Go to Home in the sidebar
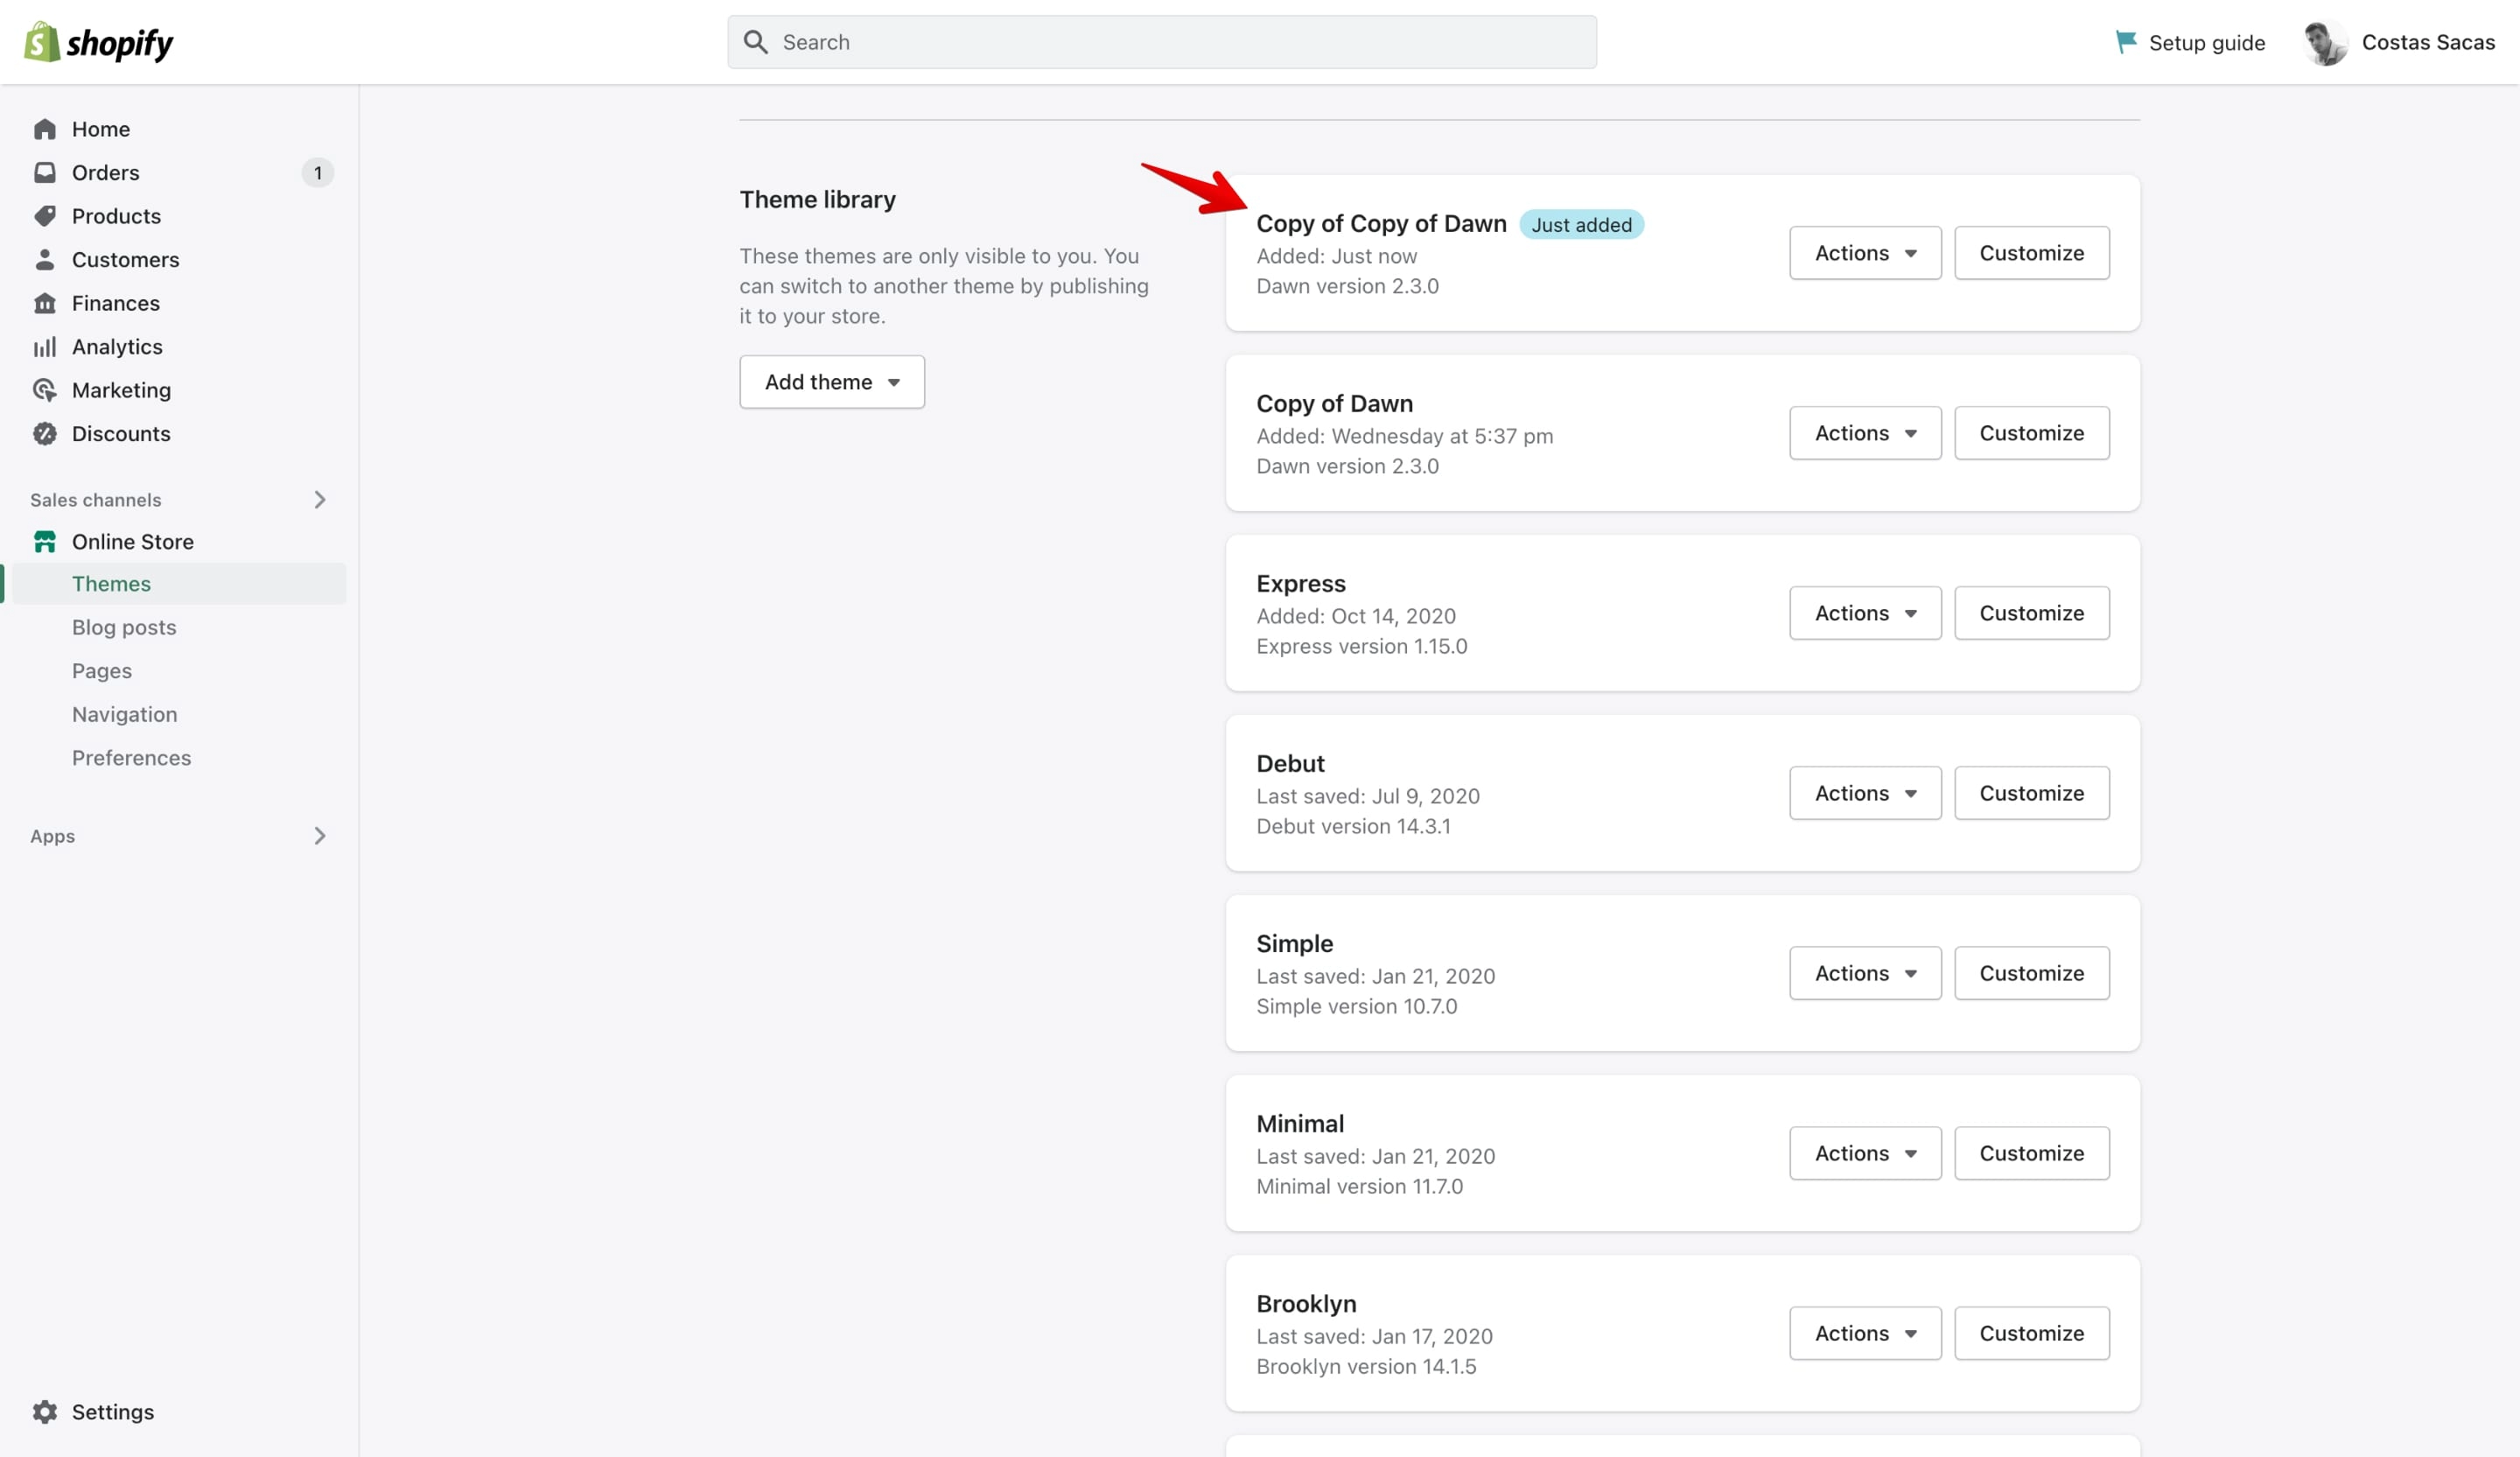Image resolution: width=2520 pixels, height=1457 pixels. (101, 129)
